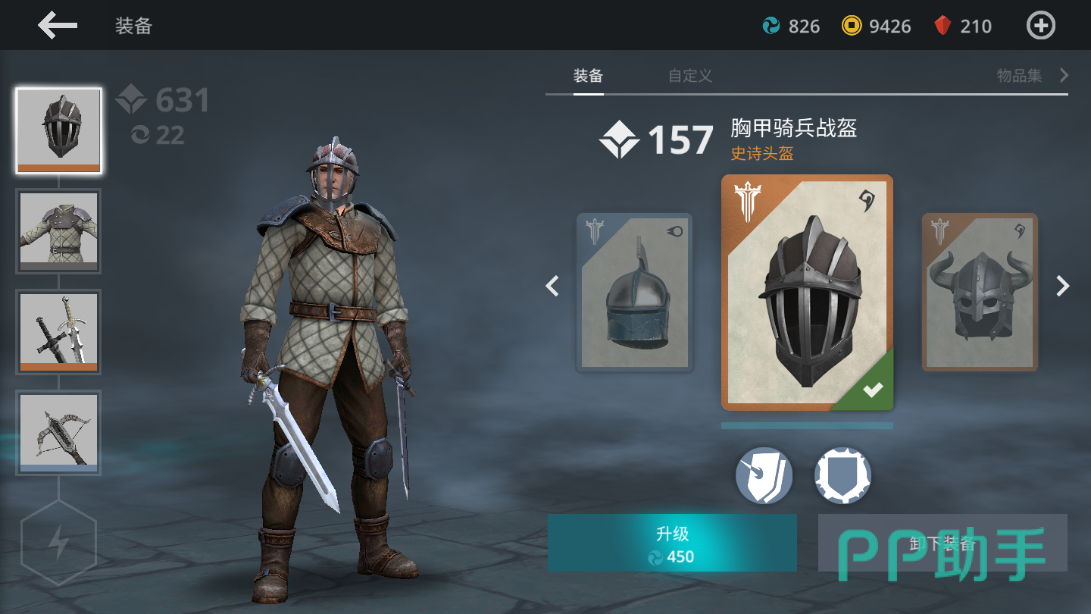Open the crossbow ranged weapon slot
This screenshot has height=614, width=1091.
(58, 433)
